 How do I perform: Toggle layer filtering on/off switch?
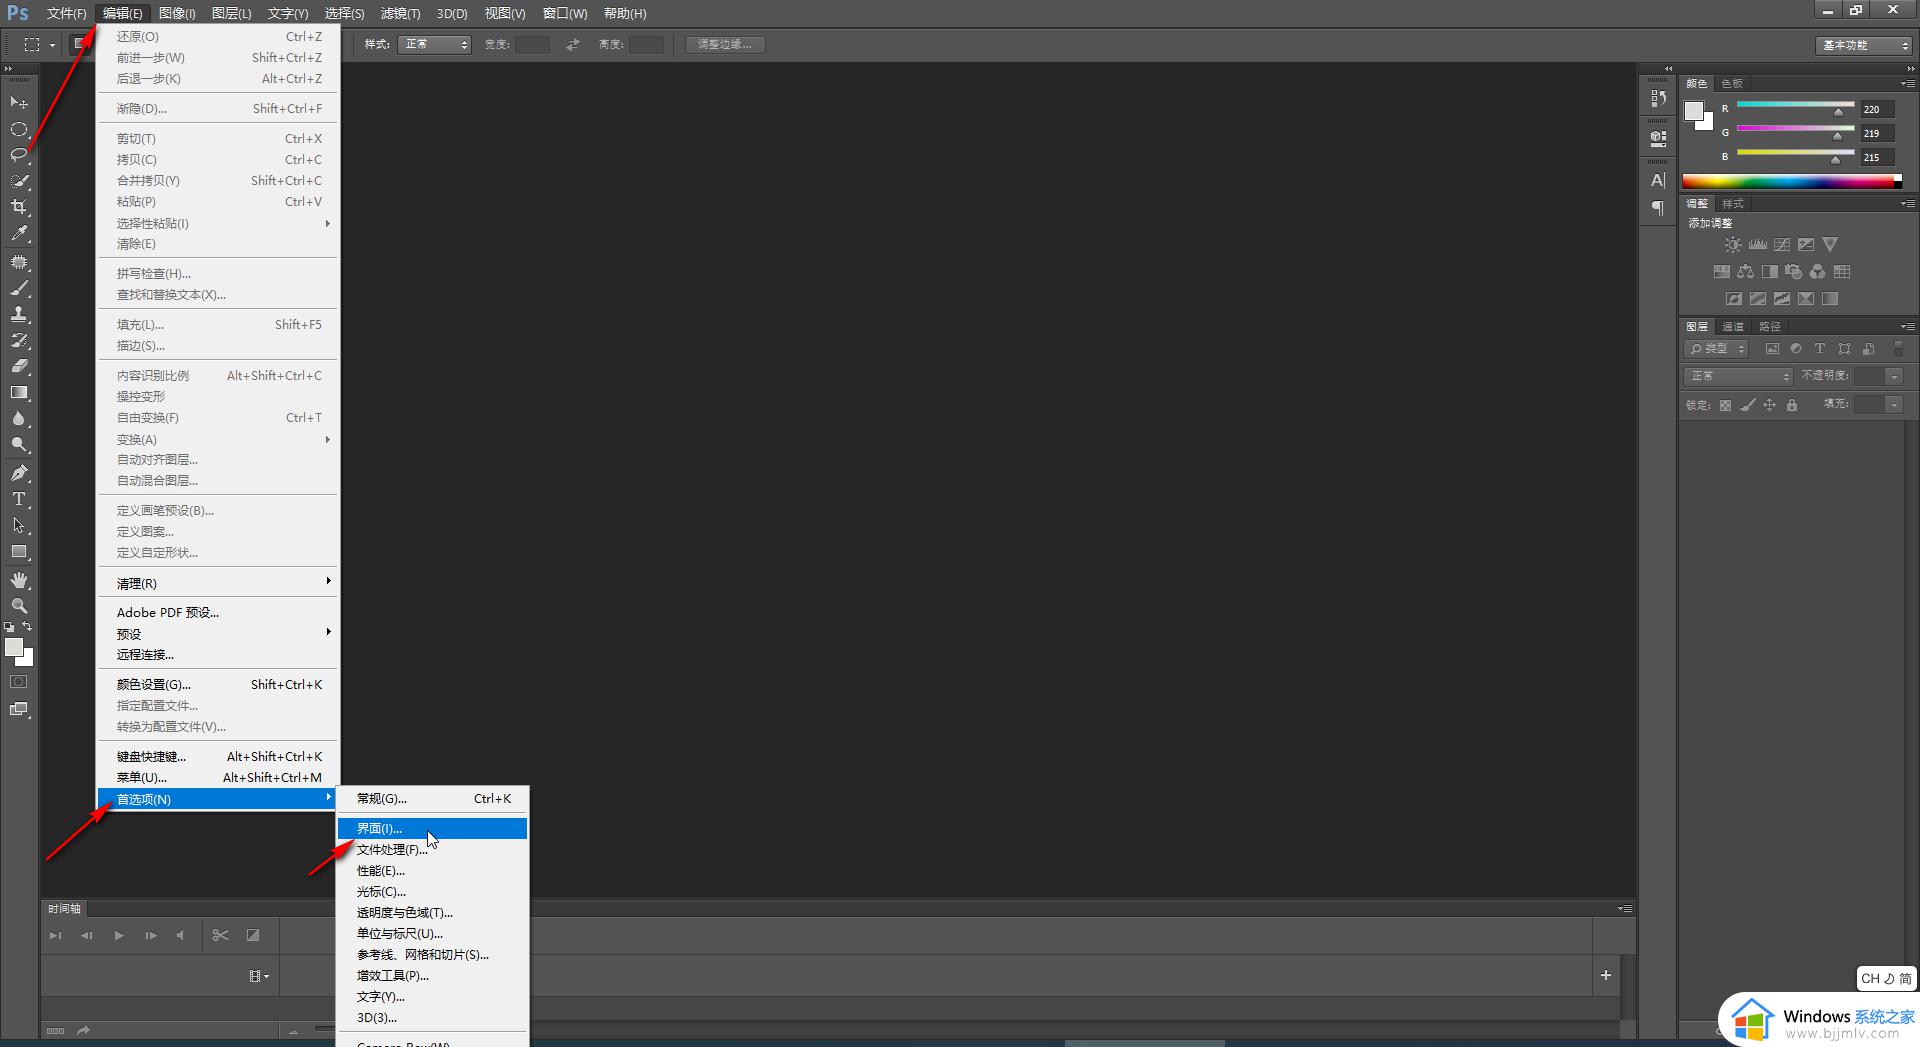click(1898, 348)
